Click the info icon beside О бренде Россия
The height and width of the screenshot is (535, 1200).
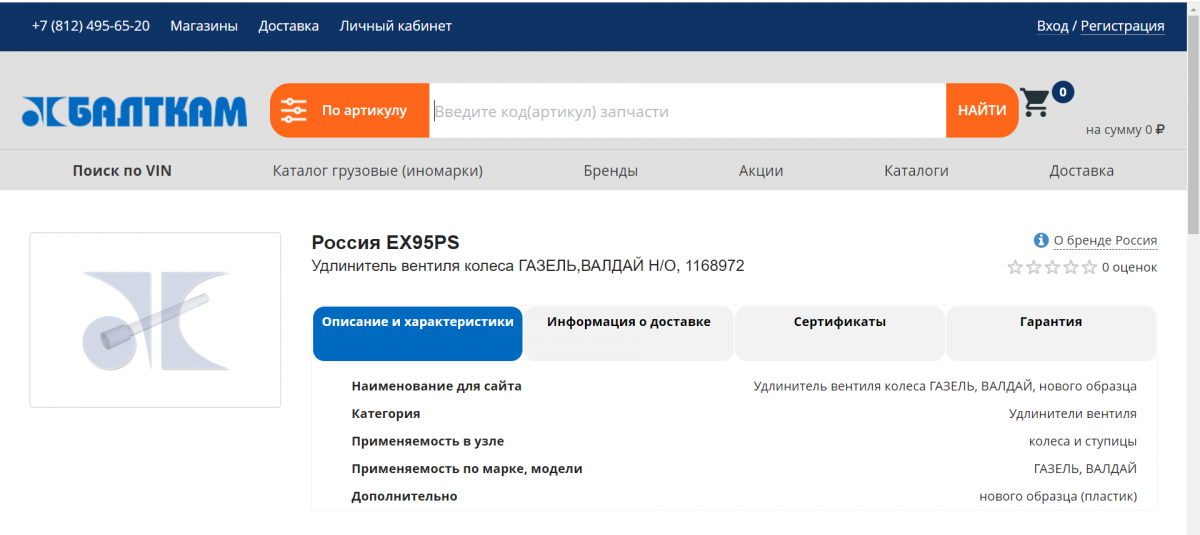pos(1041,240)
